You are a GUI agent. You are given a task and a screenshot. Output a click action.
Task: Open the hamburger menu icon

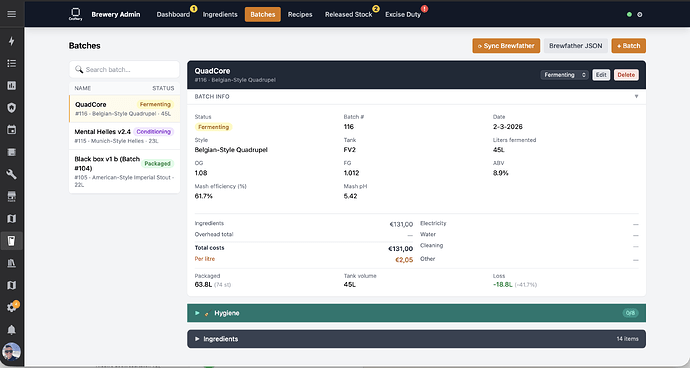[11, 14]
